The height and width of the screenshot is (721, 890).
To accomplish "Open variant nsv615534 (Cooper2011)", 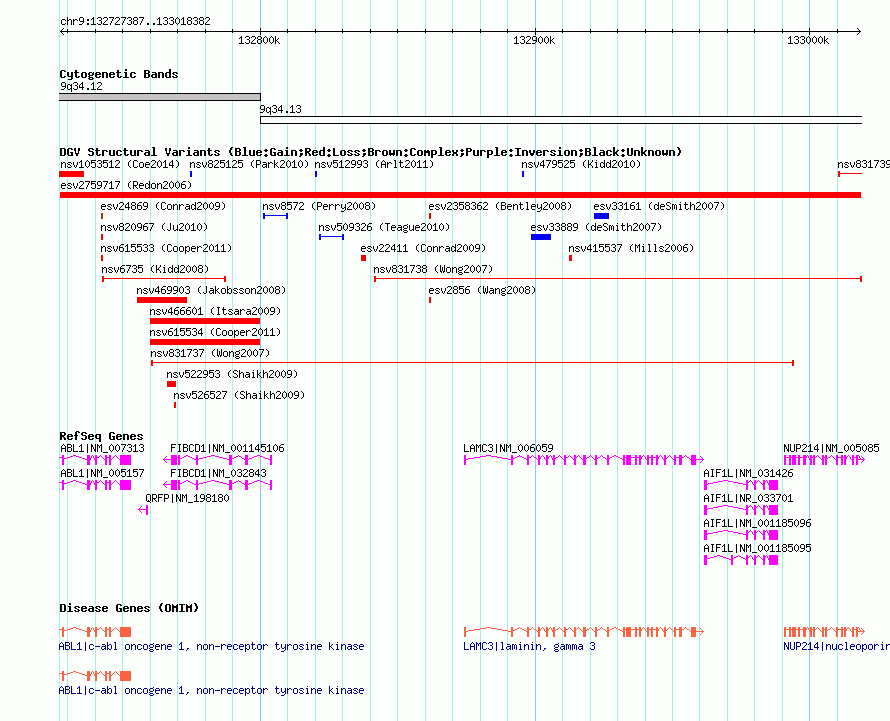I will 215,332.
